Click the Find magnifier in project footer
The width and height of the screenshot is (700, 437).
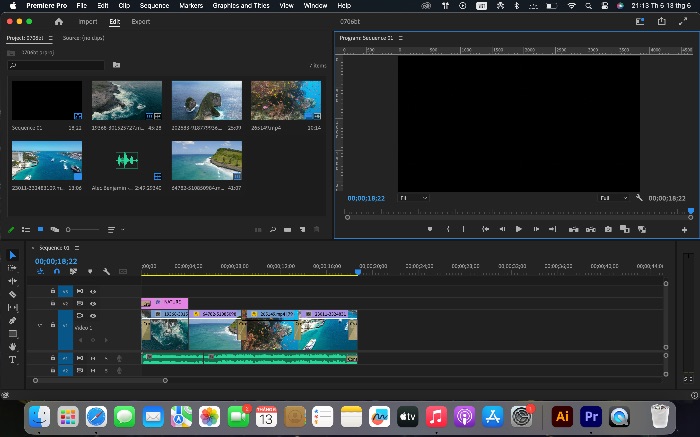(273, 229)
